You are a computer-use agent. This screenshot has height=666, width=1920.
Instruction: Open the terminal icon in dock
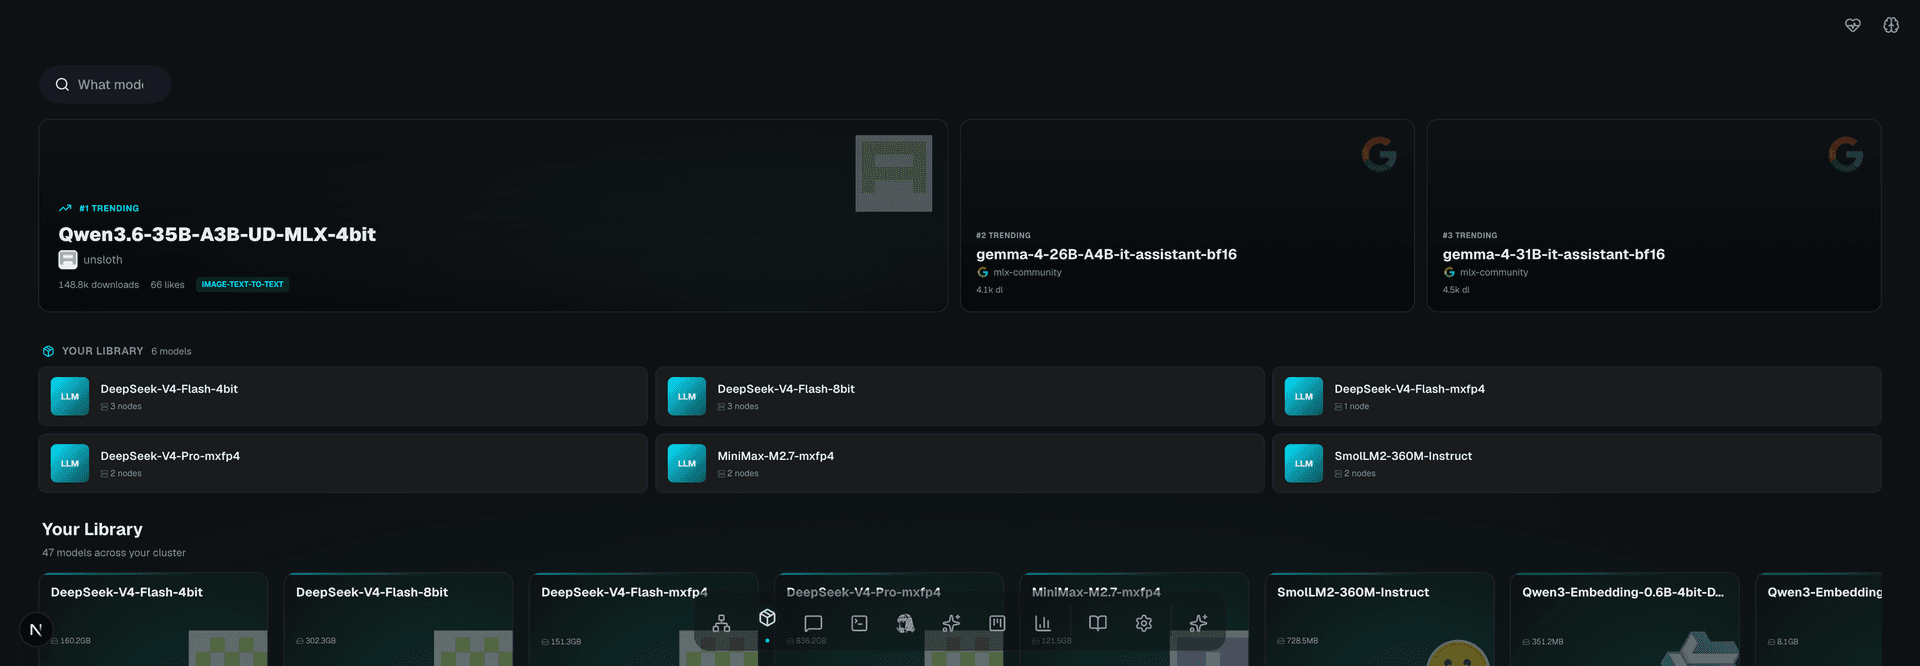coord(859,623)
